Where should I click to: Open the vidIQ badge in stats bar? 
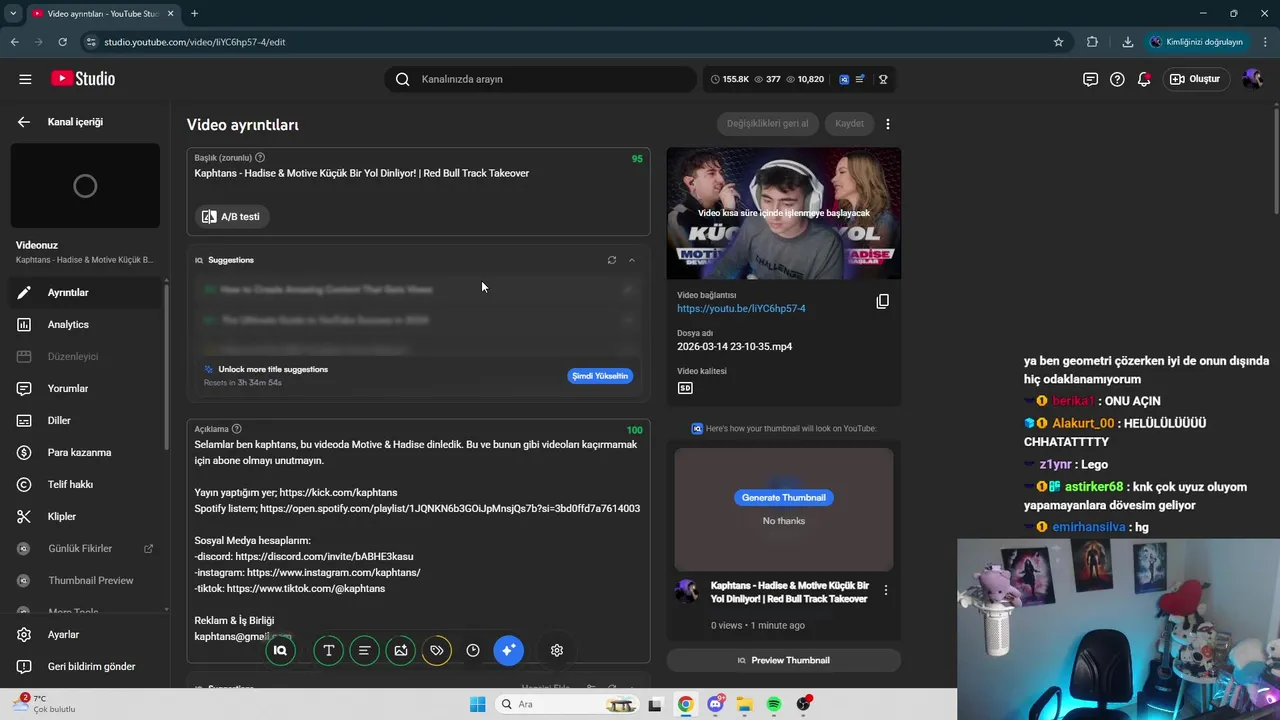844,79
